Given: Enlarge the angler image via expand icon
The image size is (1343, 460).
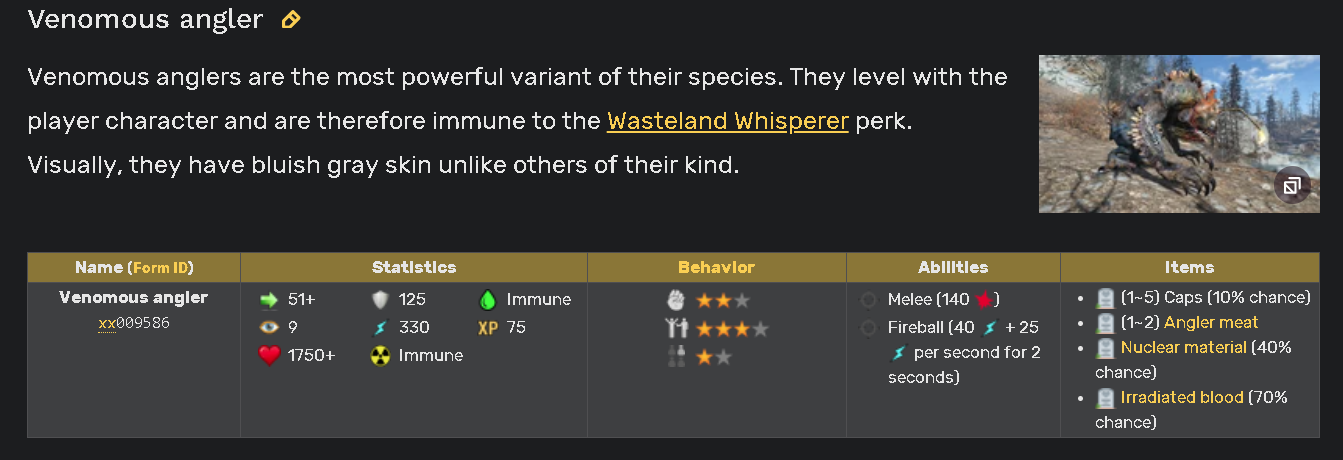Looking at the screenshot, I should click(x=1291, y=185).
